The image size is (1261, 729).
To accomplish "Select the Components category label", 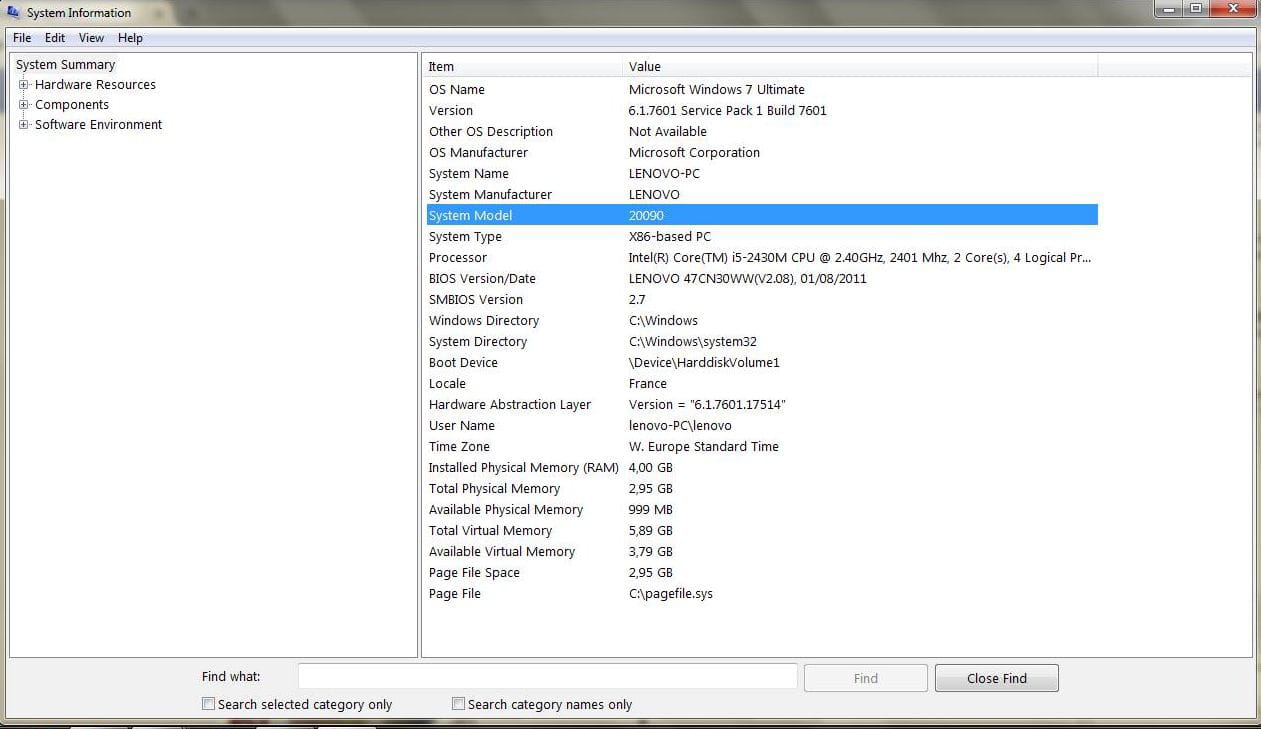I will coord(72,105).
